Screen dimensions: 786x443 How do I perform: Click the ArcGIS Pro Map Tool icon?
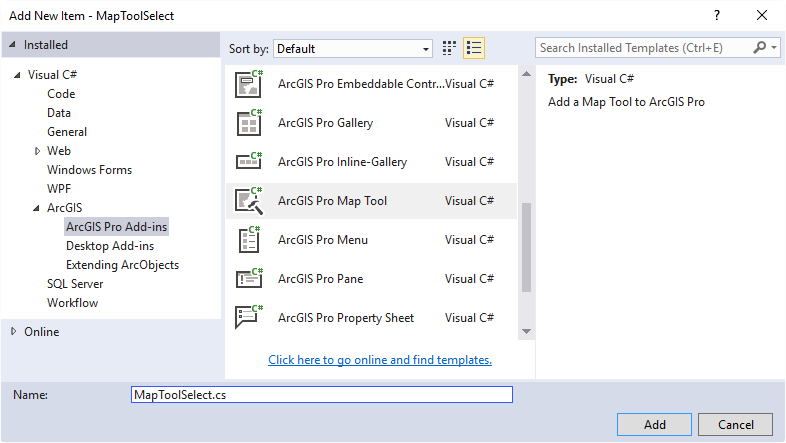(249, 200)
